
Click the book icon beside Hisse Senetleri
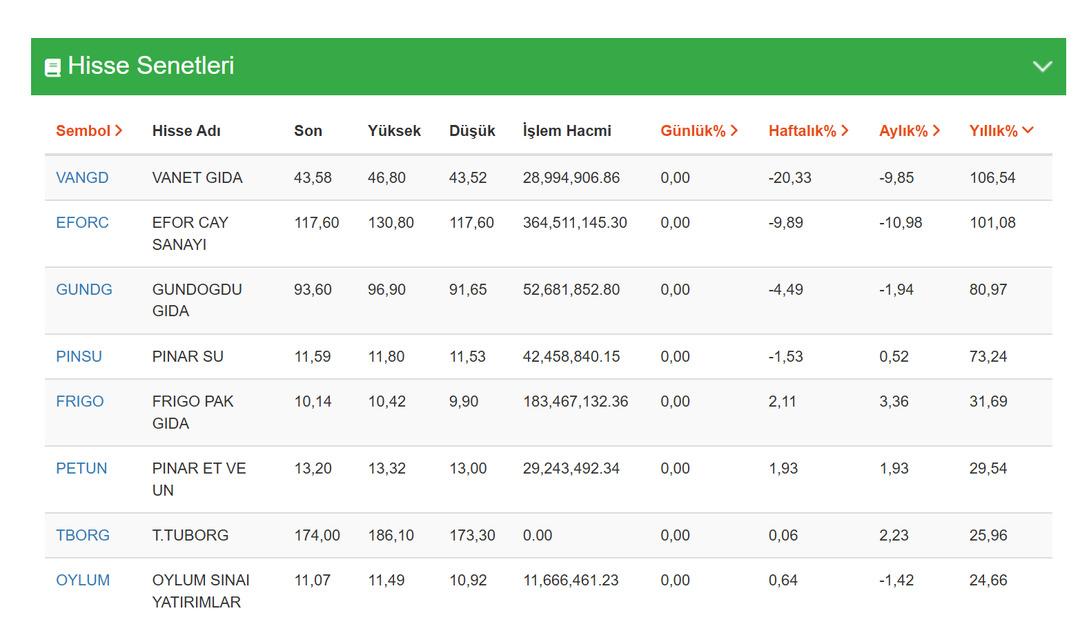click(x=53, y=67)
